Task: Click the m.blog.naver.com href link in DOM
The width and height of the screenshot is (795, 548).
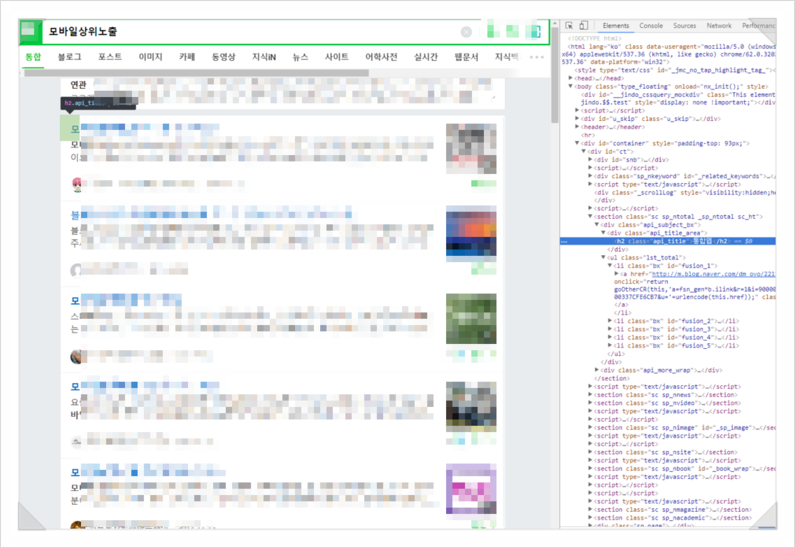Action: coord(713,274)
